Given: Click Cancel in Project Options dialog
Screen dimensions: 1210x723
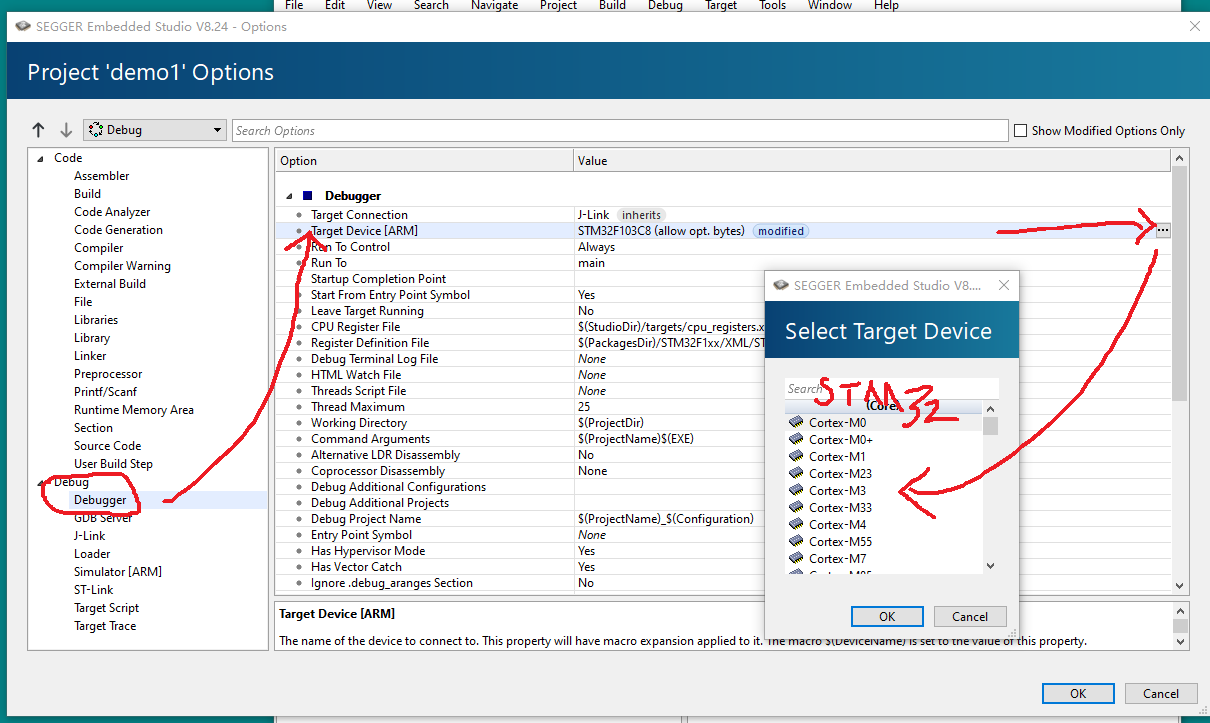Looking at the screenshot, I should point(1161,693).
